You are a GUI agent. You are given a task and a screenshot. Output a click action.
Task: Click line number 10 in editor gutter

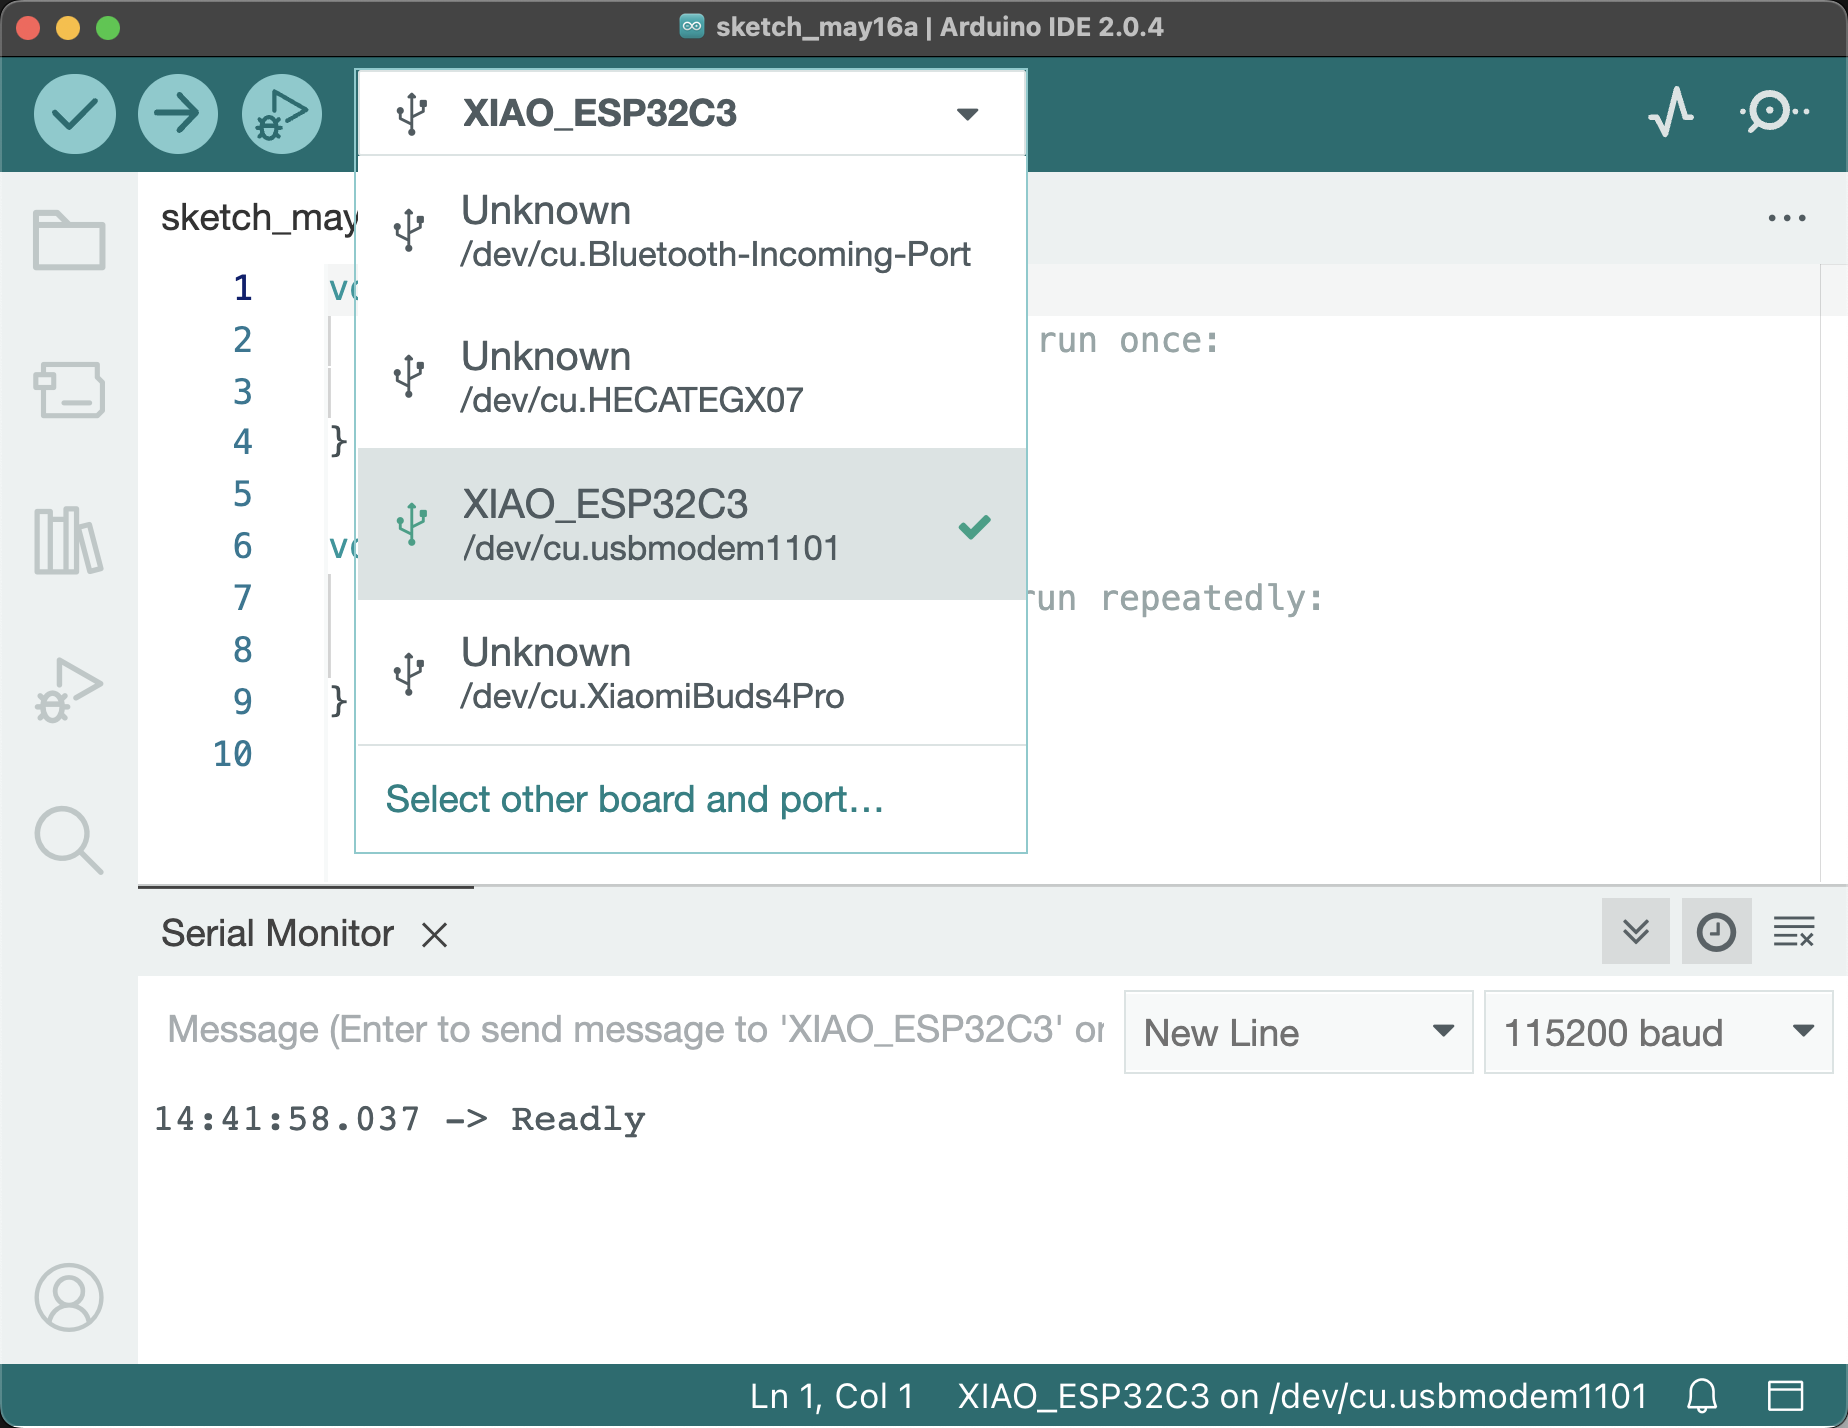tap(233, 754)
